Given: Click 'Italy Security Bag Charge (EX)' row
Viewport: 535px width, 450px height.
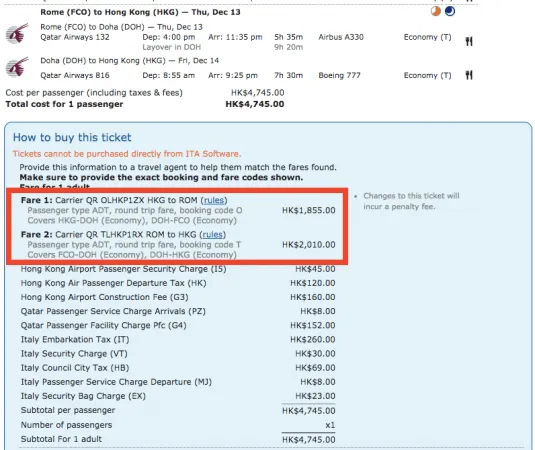Looking at the screenshot, I should (177, 396).
